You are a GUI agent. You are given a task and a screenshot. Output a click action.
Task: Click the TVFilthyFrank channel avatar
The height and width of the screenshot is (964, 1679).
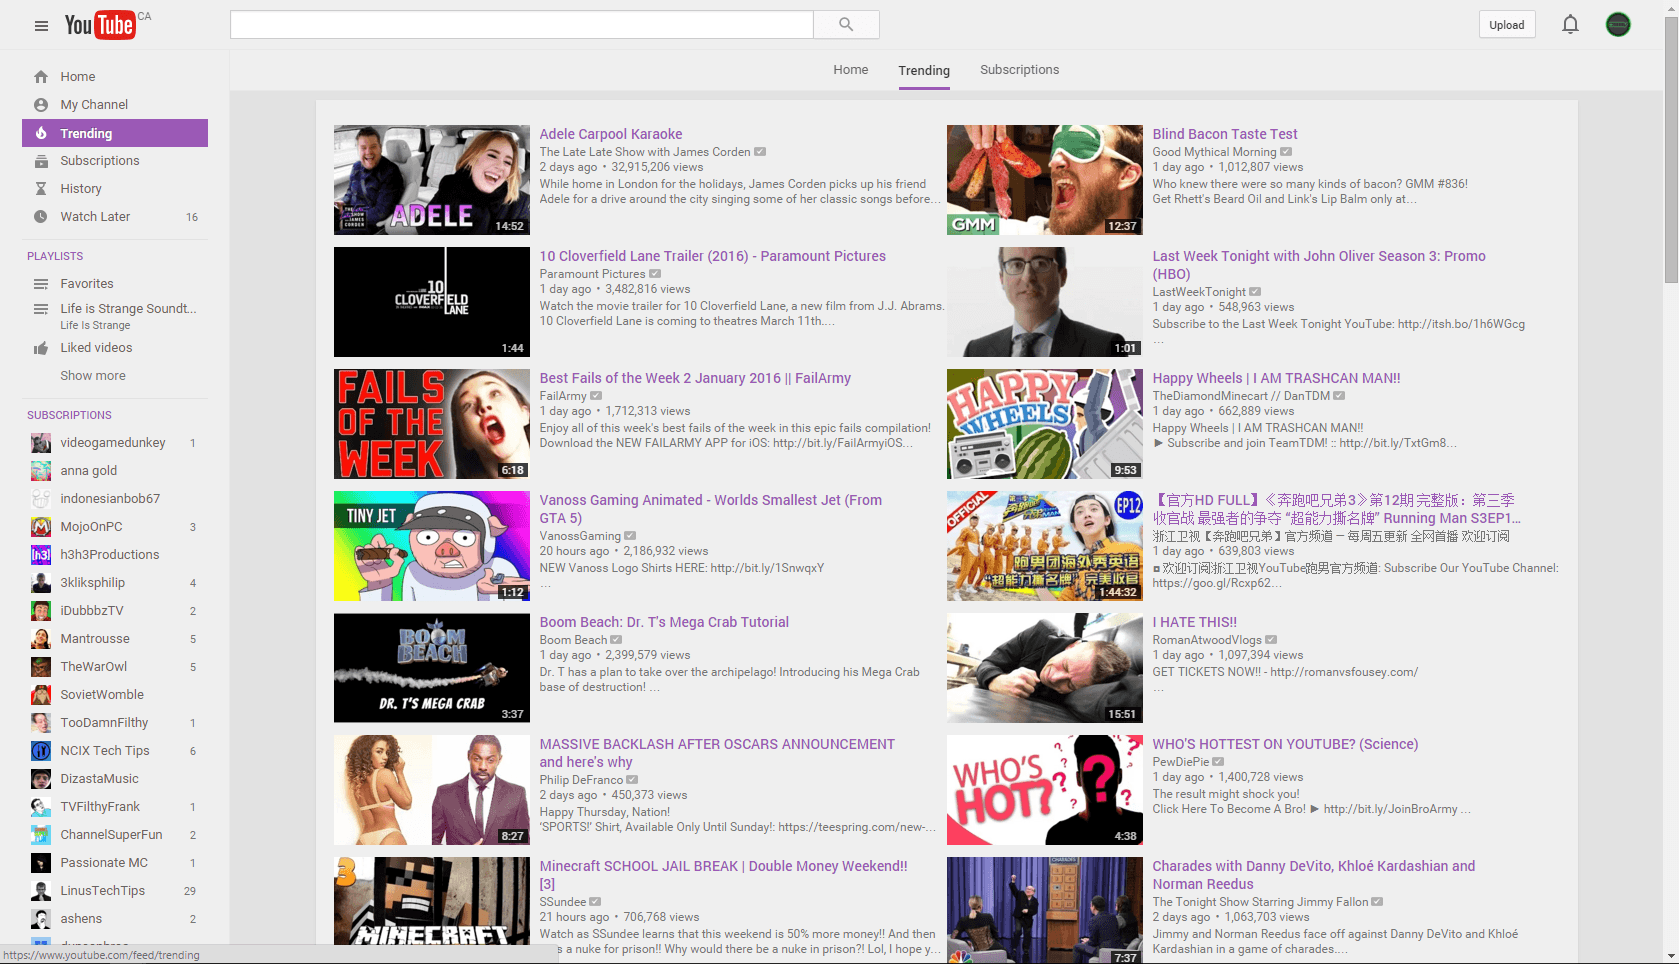point(41,807)
